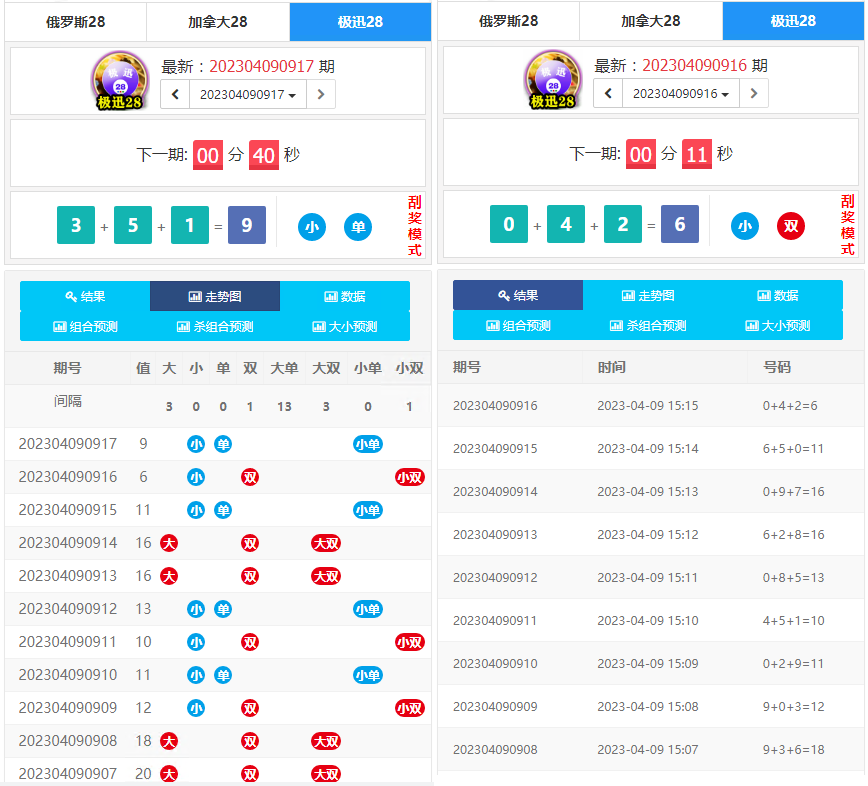Click 双 badge in row 202304090911
The width and height of the screenshot is (868, 786).
tap(250, 642)
